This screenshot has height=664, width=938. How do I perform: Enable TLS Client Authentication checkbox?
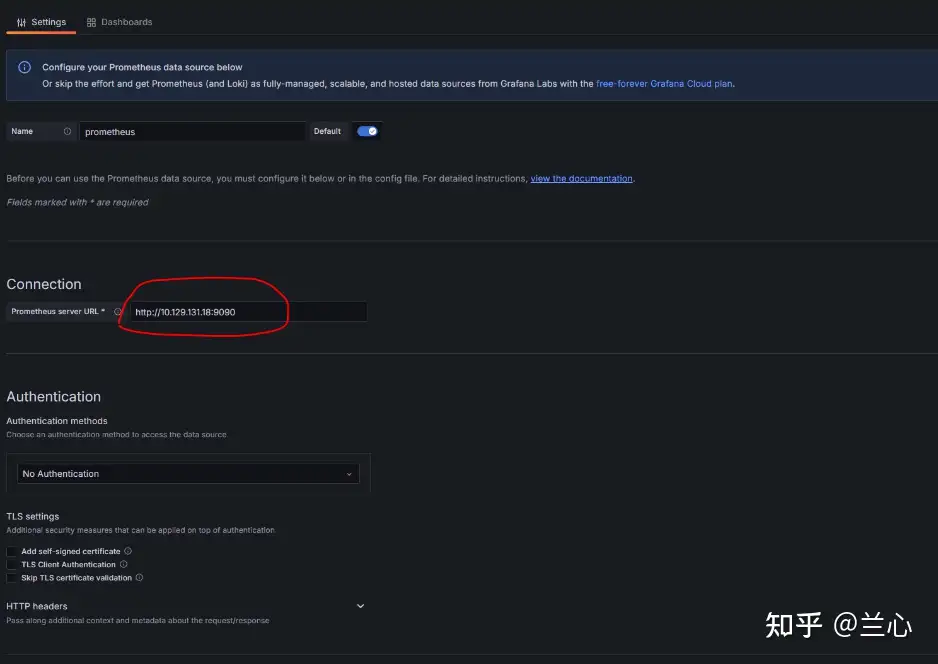[x=11, y=565]
